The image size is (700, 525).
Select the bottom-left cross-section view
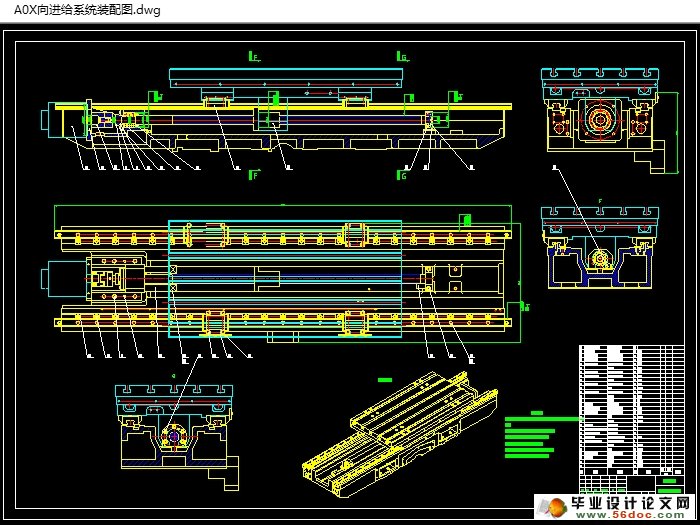(172, 428)
